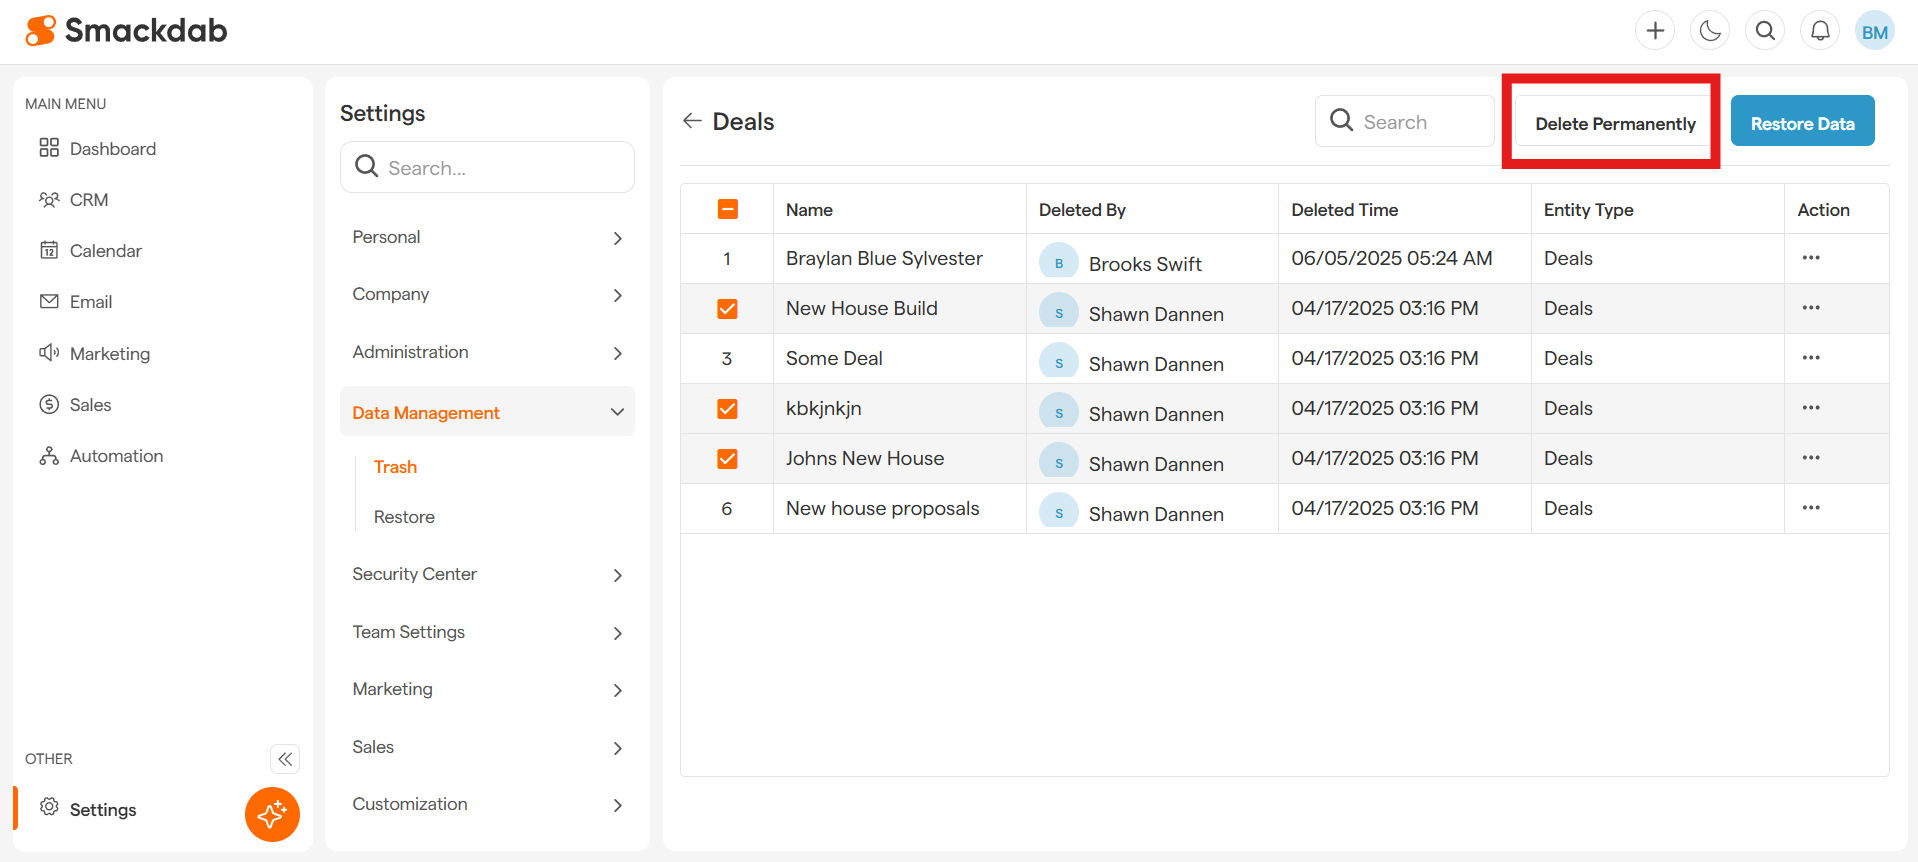Viewport: 1918px width, 862px height.
Task: Open the notifications bell icon
Action: coord(1820,31)
